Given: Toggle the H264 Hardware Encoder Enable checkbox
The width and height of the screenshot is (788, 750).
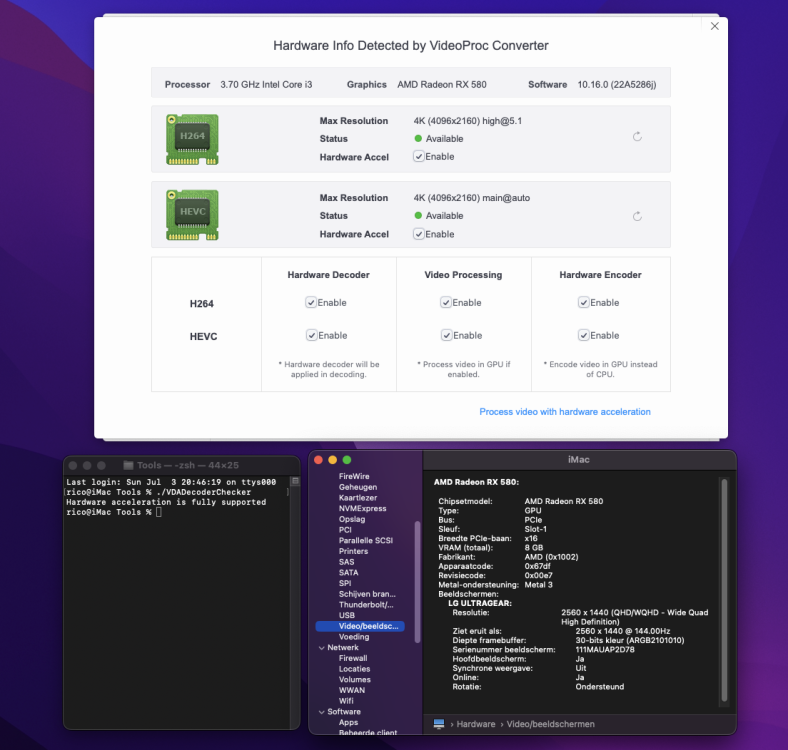Looking at the screenshot, I should click(x=583, y=302).
